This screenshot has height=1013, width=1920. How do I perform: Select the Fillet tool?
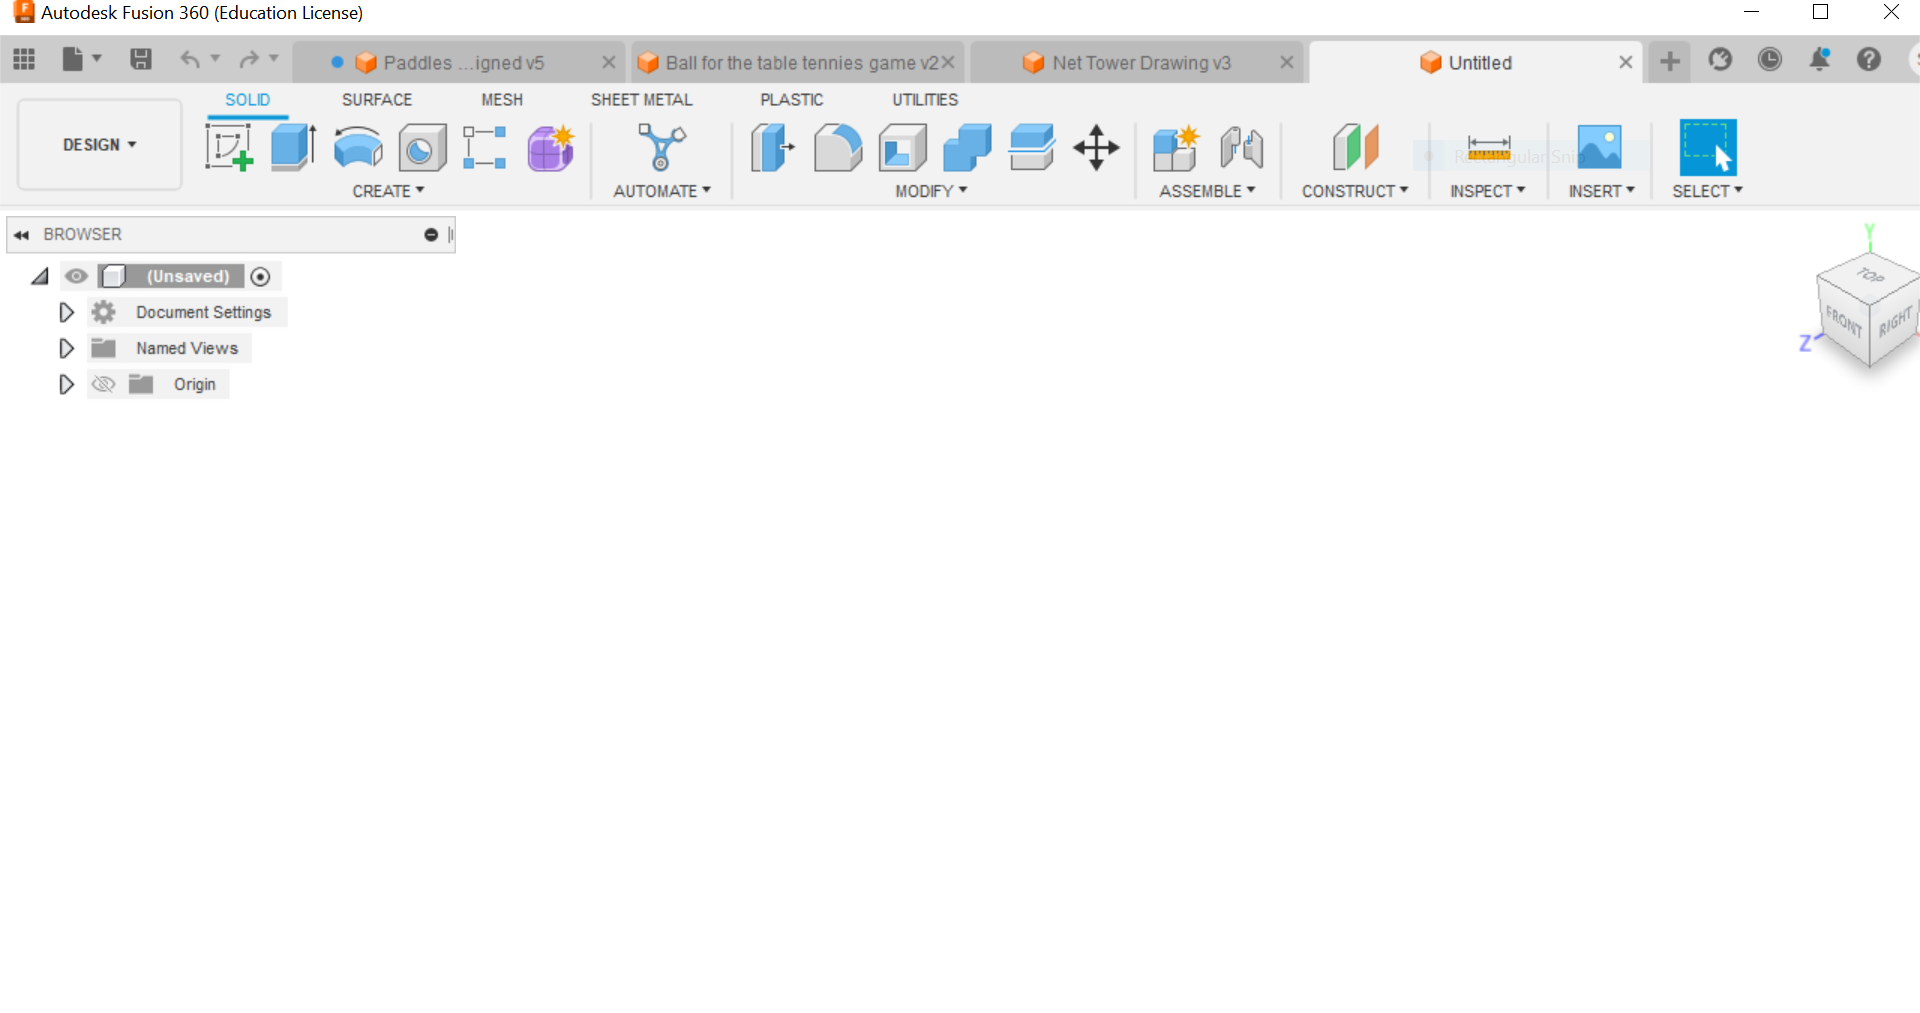tap(838, 147)
